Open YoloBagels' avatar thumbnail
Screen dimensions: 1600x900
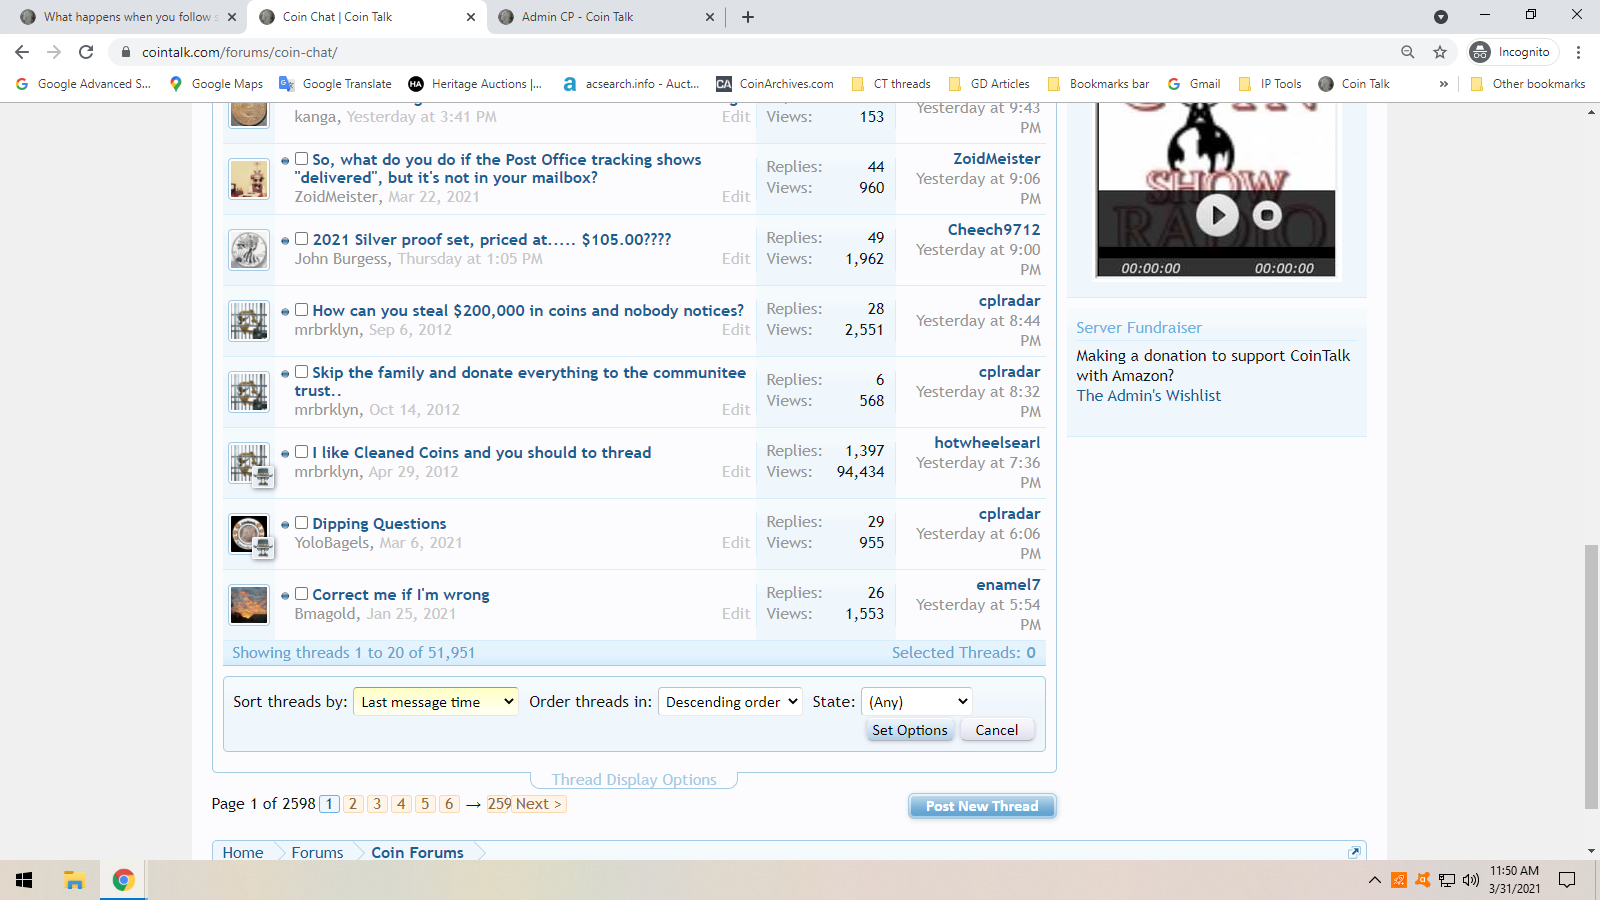[249, 534]
